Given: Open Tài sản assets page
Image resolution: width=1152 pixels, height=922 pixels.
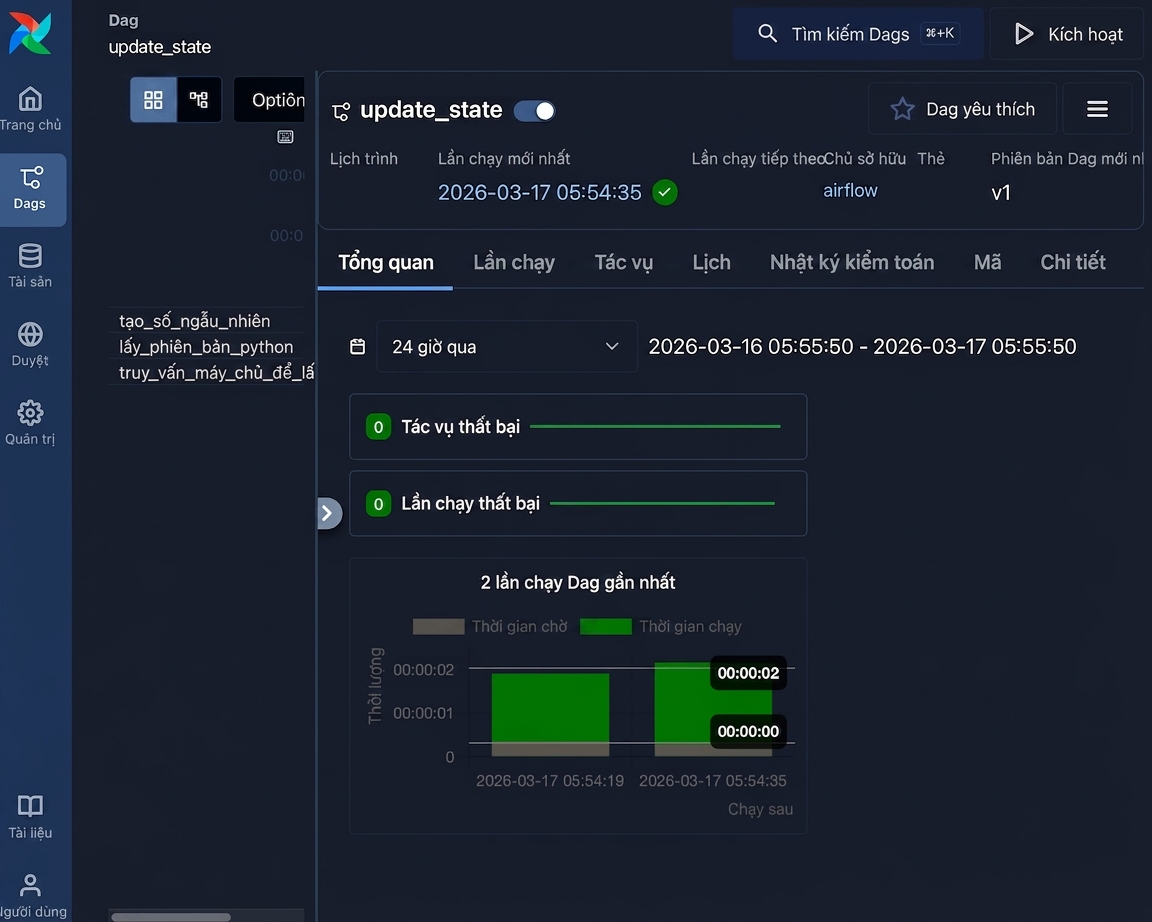Looking at the screenshot, I should pyautogui.click(x=30, y=265).
